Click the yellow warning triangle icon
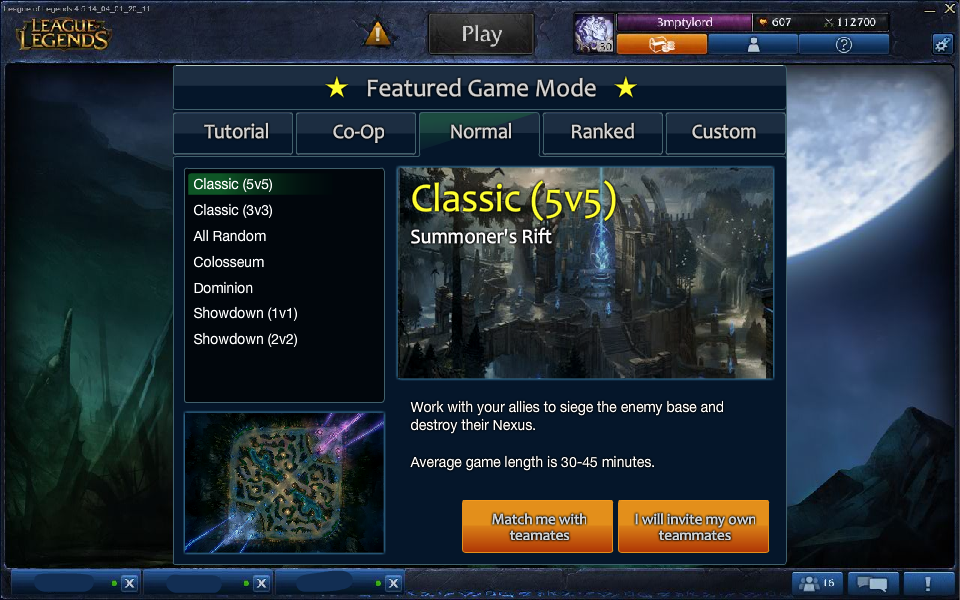960x600 pixels. [377, 34]
